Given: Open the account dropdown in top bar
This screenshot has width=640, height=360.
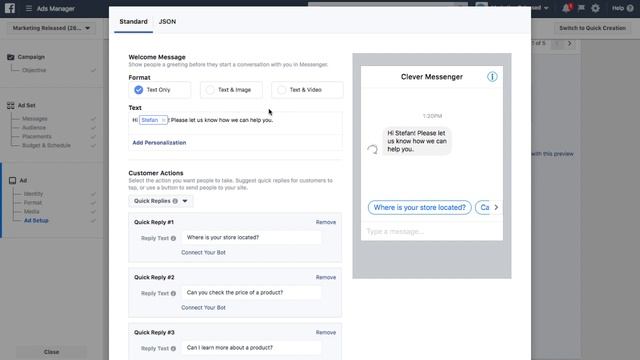Looking at the screenshot, I should pos(517,8).
